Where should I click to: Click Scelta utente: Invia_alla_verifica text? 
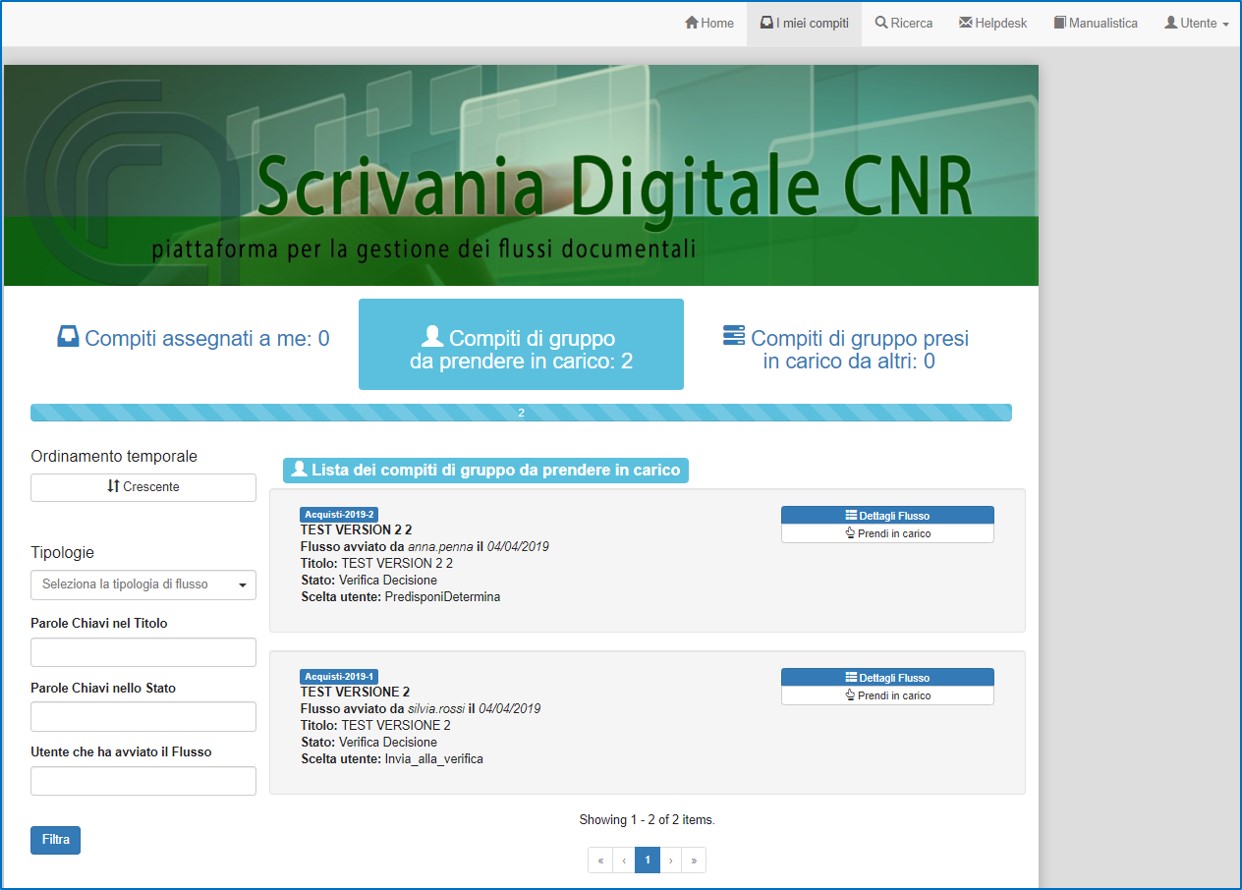pos(392,759)
